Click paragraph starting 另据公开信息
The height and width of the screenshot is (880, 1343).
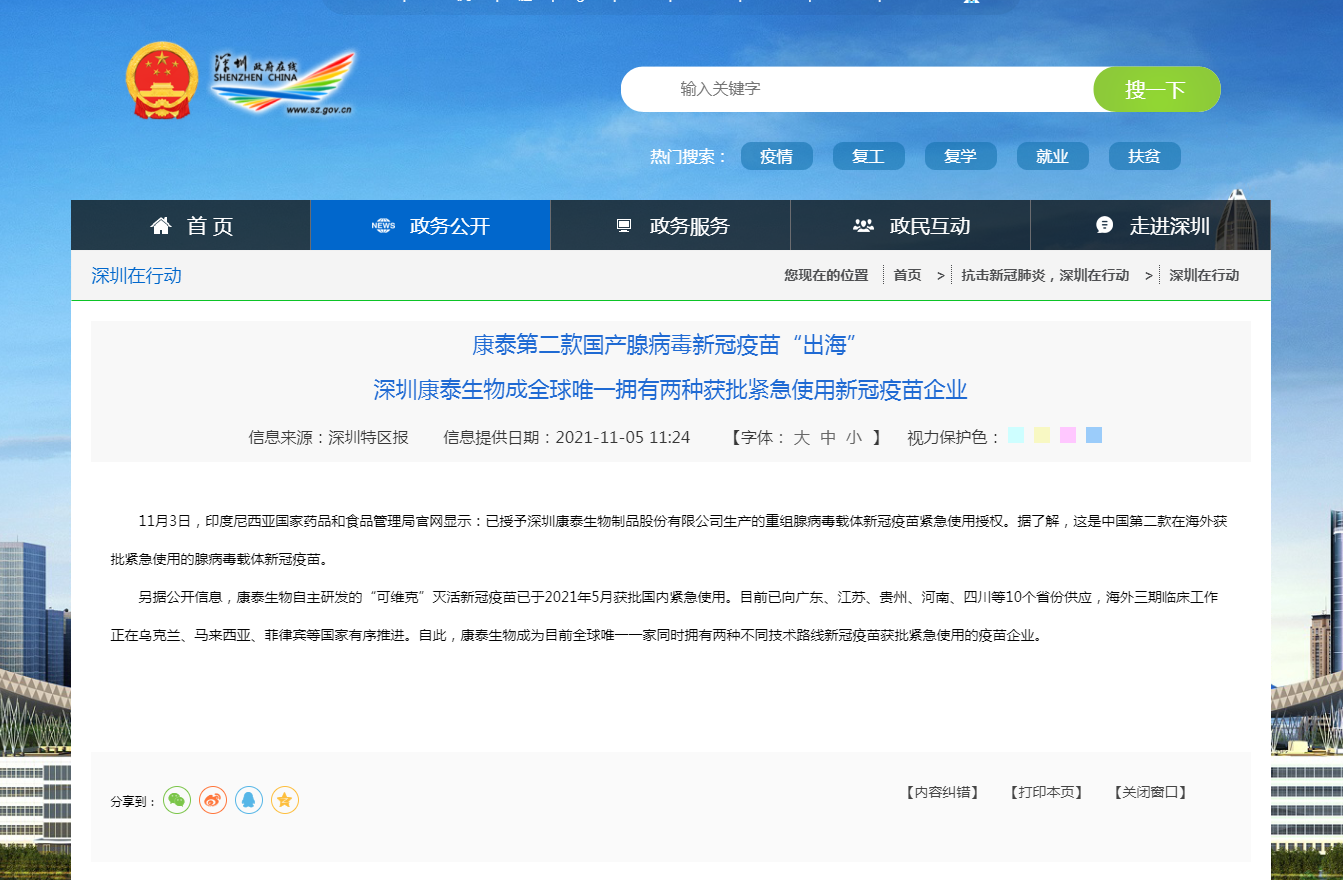pos(664,616)
